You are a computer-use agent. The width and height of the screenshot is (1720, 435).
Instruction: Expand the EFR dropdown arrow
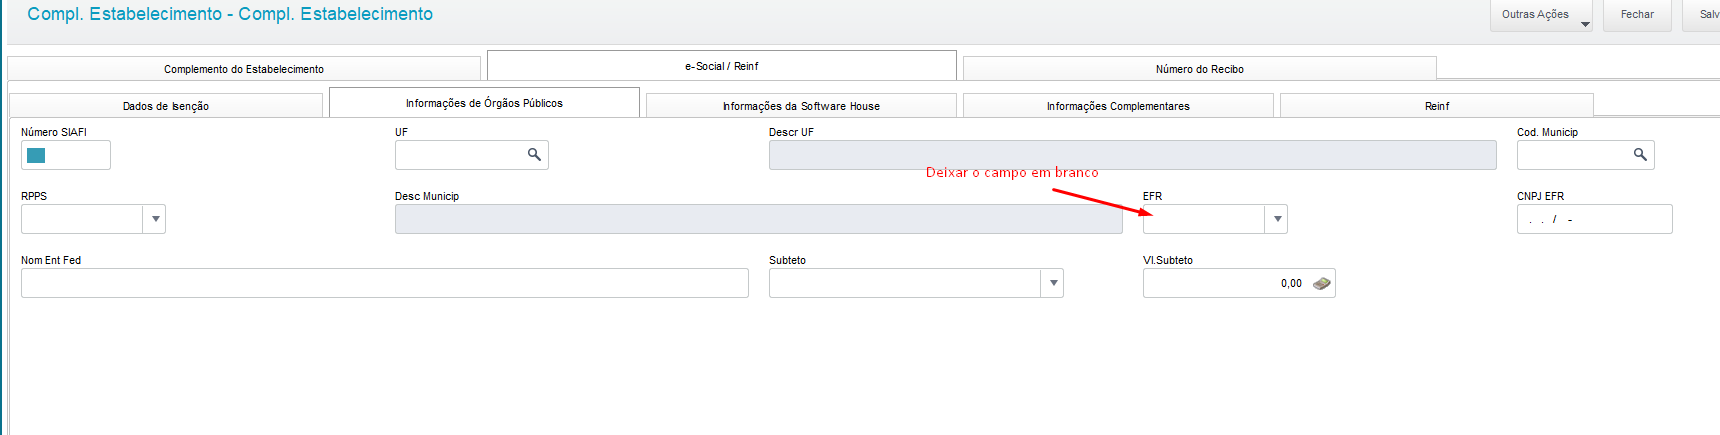pyautogui.click(x=1277, y=219)
